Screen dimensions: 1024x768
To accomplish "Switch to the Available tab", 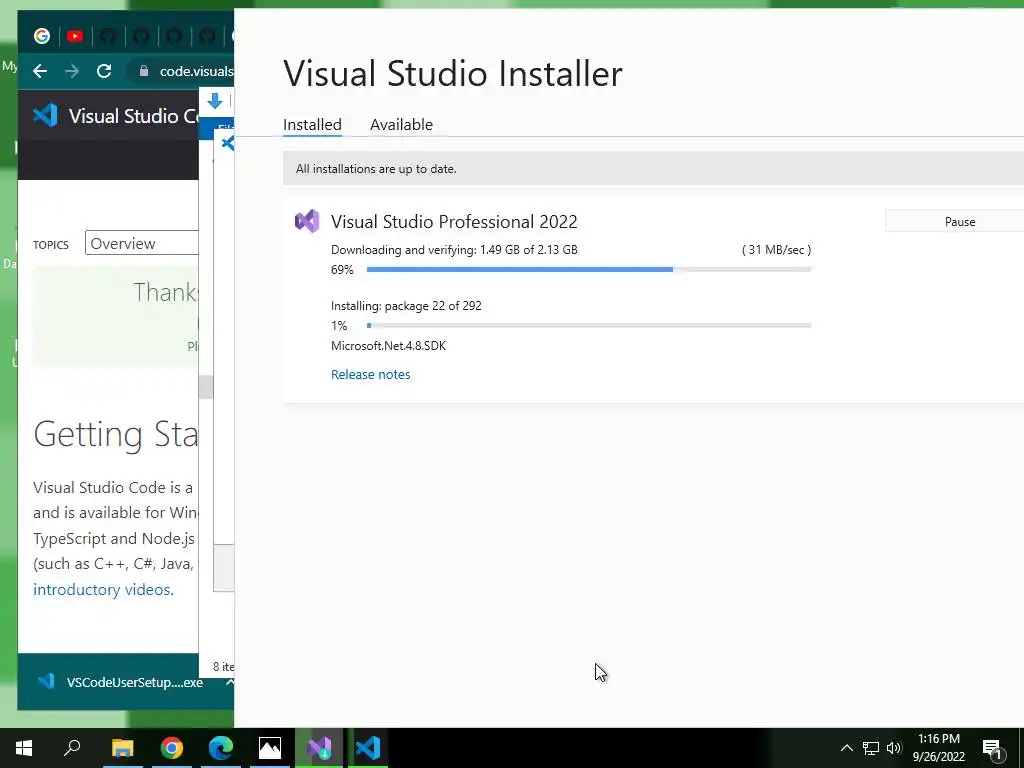I will click(401, 124).
